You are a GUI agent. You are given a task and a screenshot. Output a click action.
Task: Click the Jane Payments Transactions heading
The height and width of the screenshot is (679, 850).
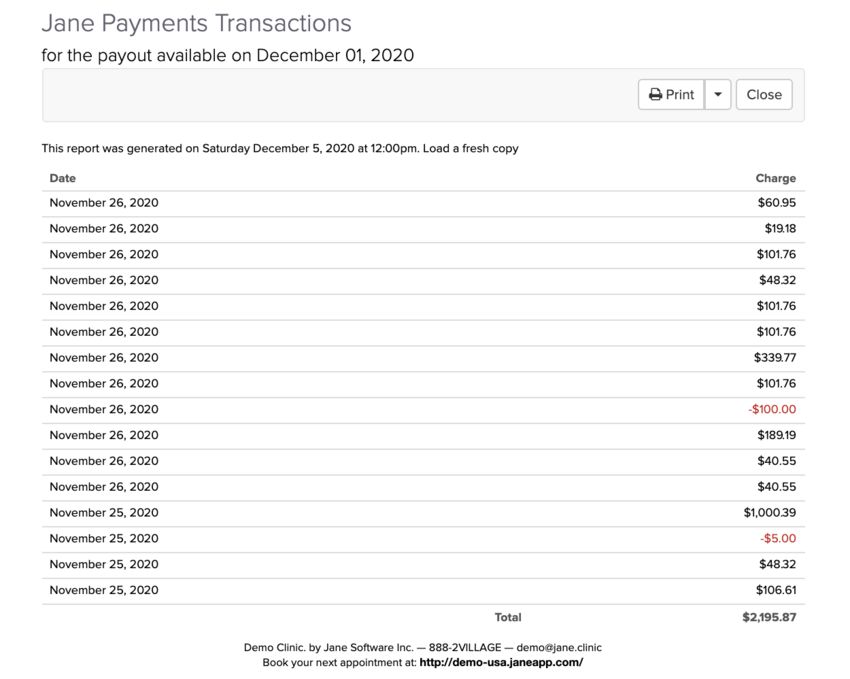[x=196, y=23]
